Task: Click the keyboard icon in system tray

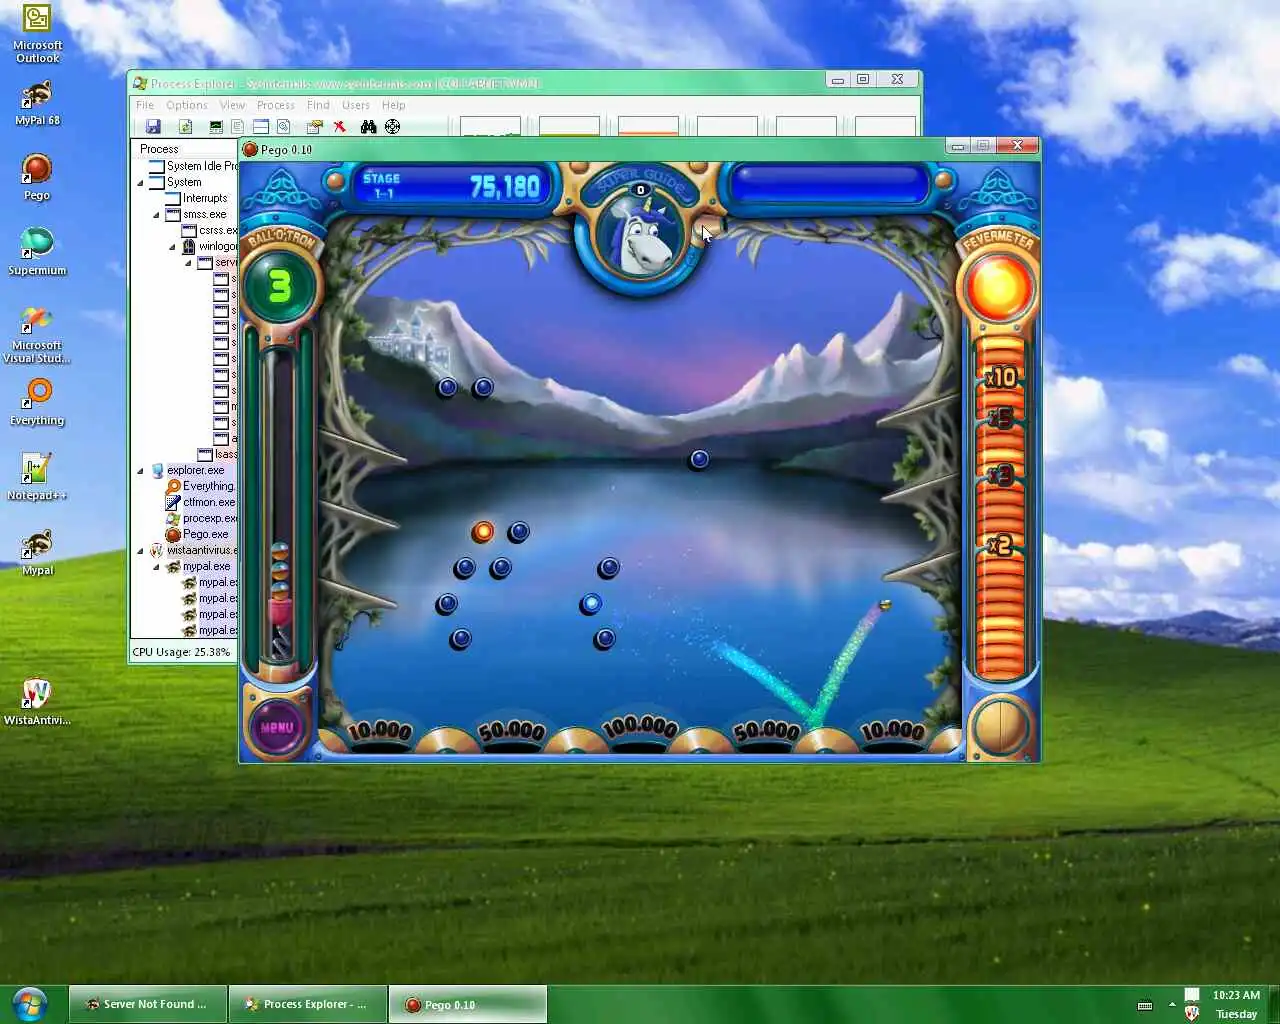Action: coord(1145,1005)
